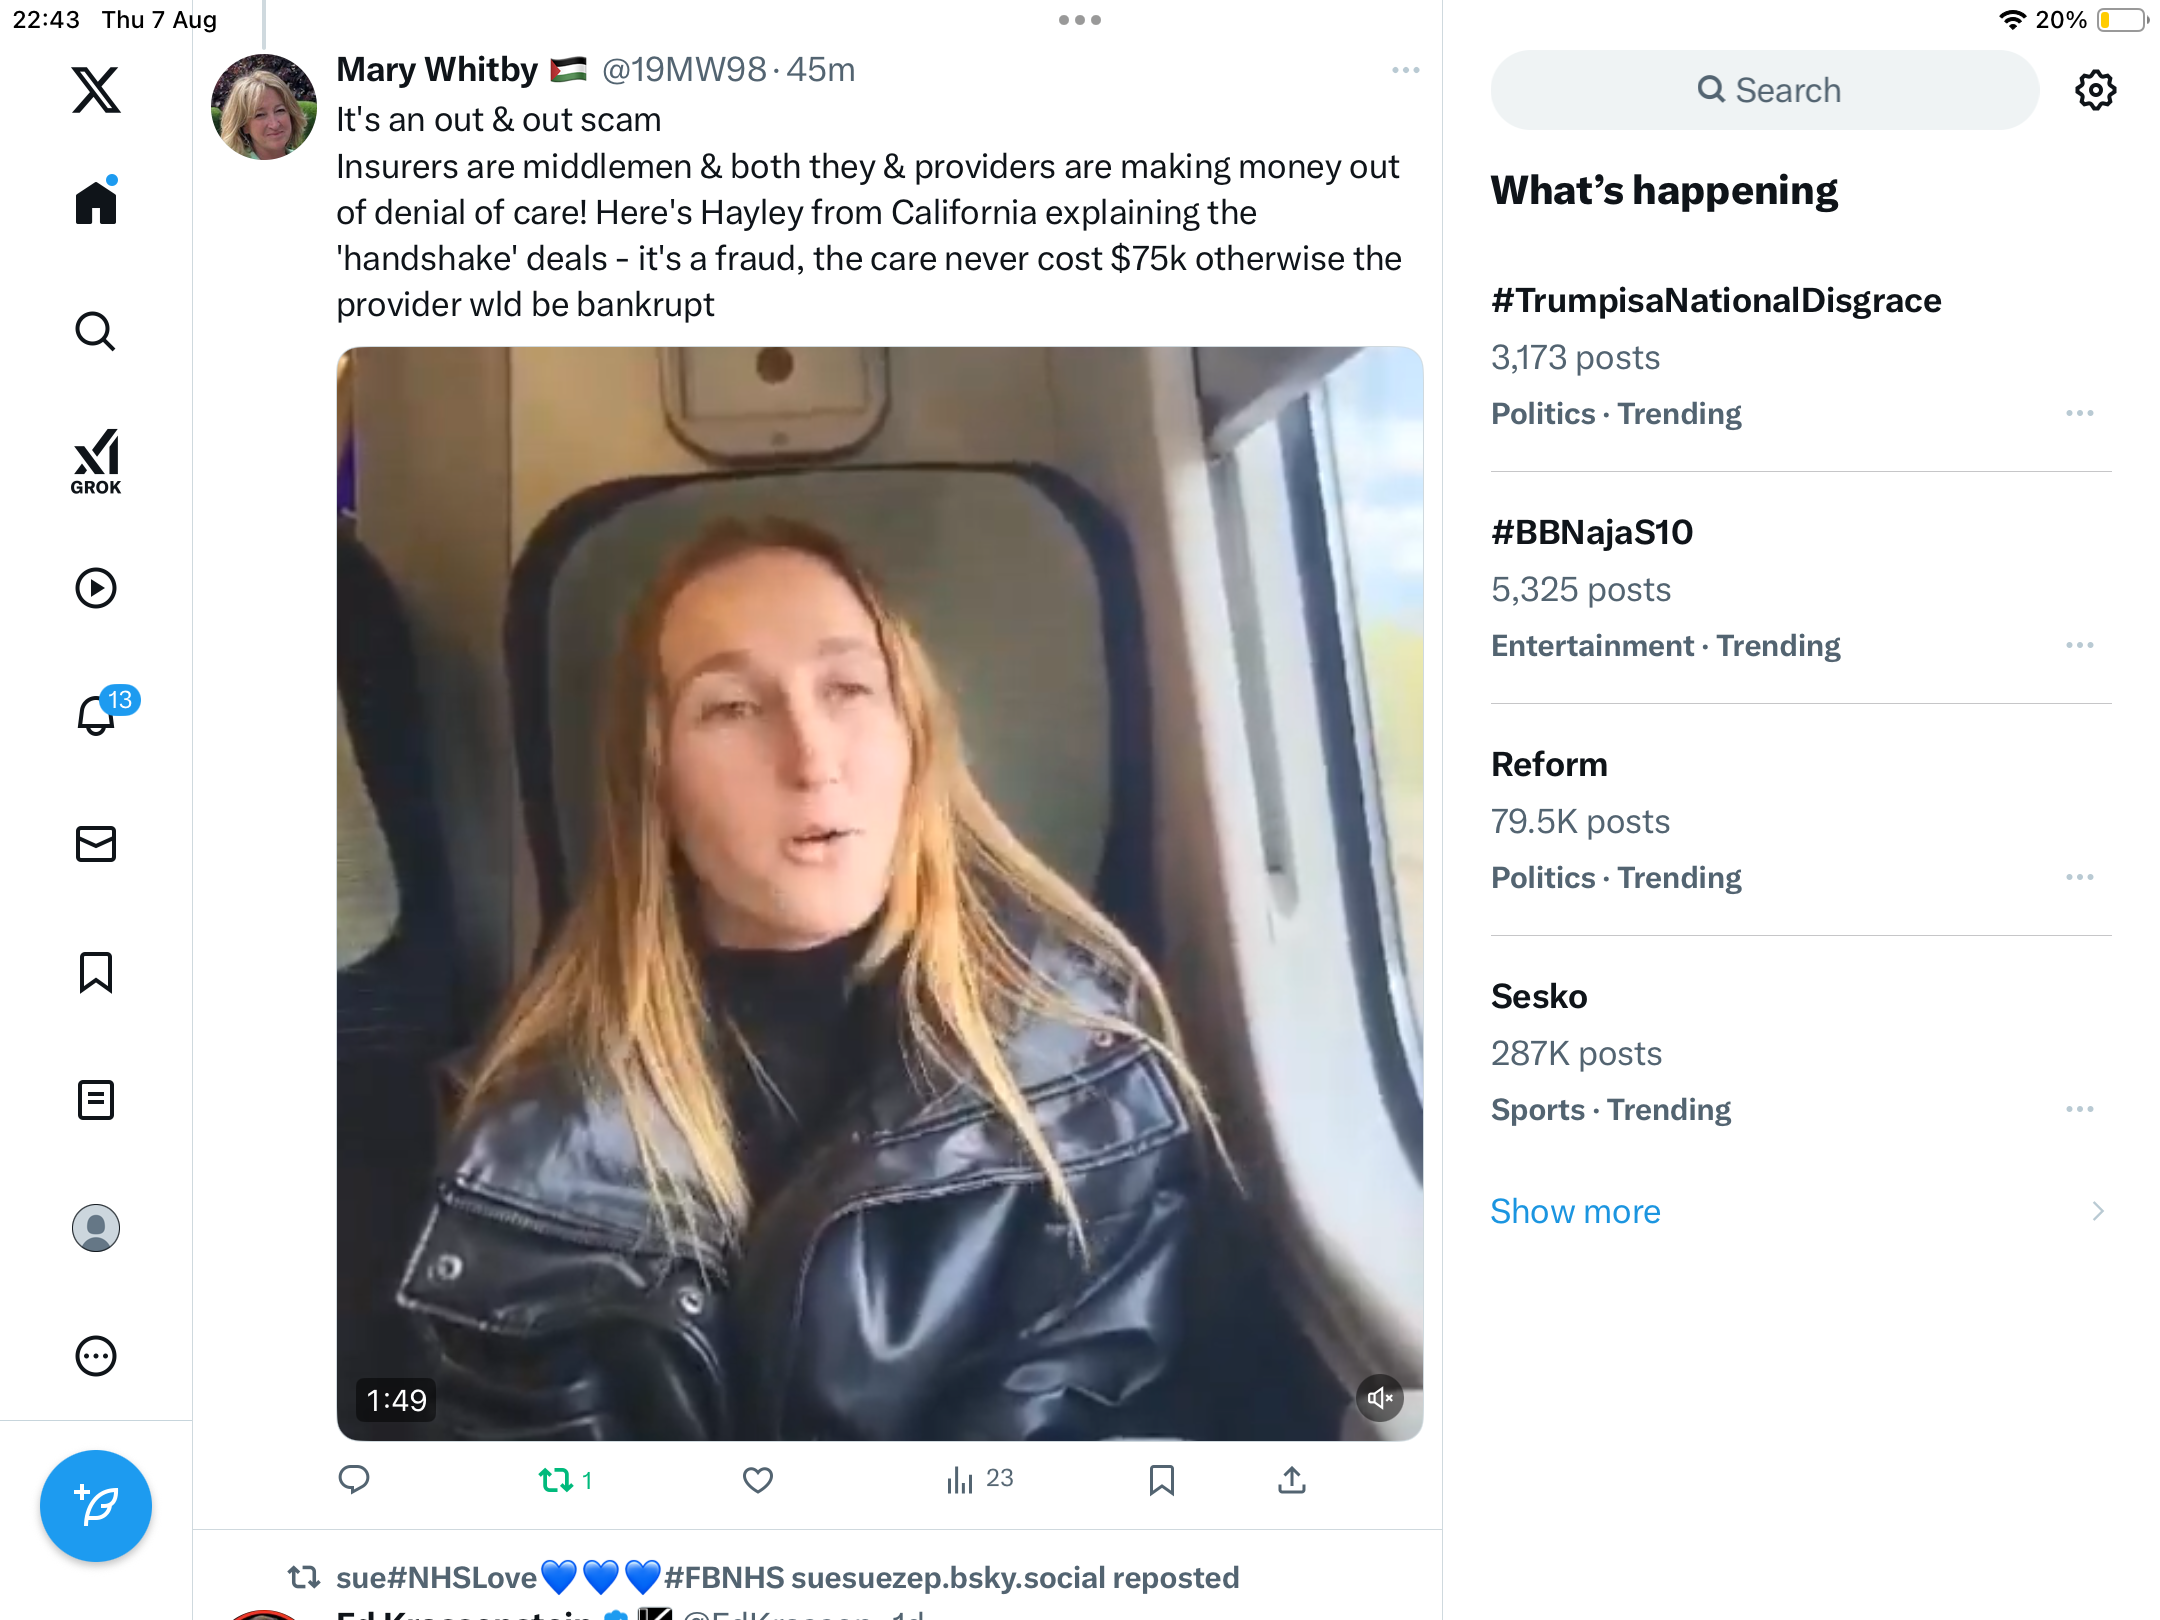Compose a new post

[96, 1505]
